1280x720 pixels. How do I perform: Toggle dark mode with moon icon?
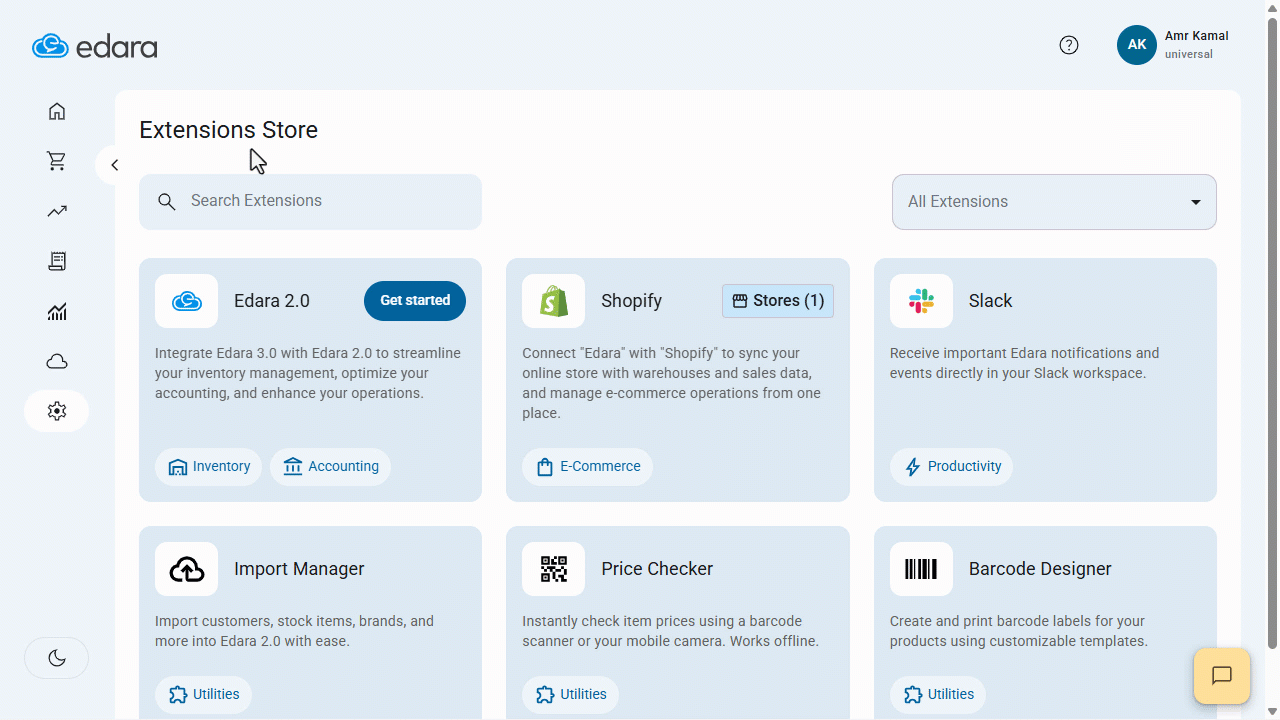coord(57,658)
